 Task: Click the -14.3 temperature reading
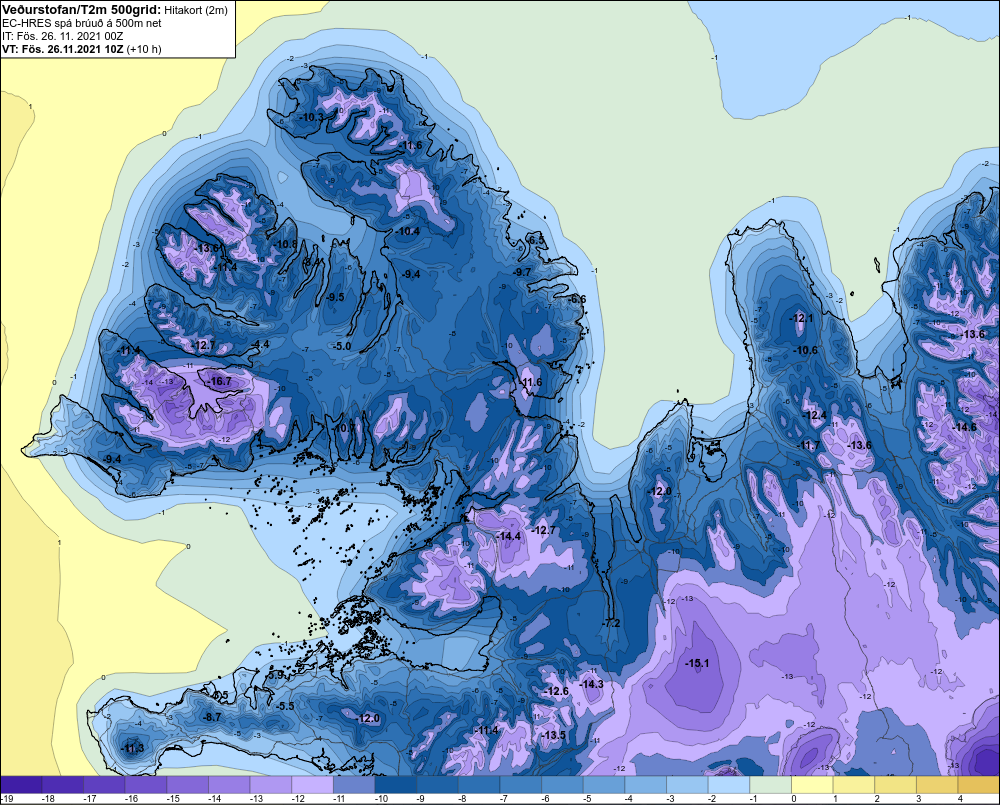591,684
